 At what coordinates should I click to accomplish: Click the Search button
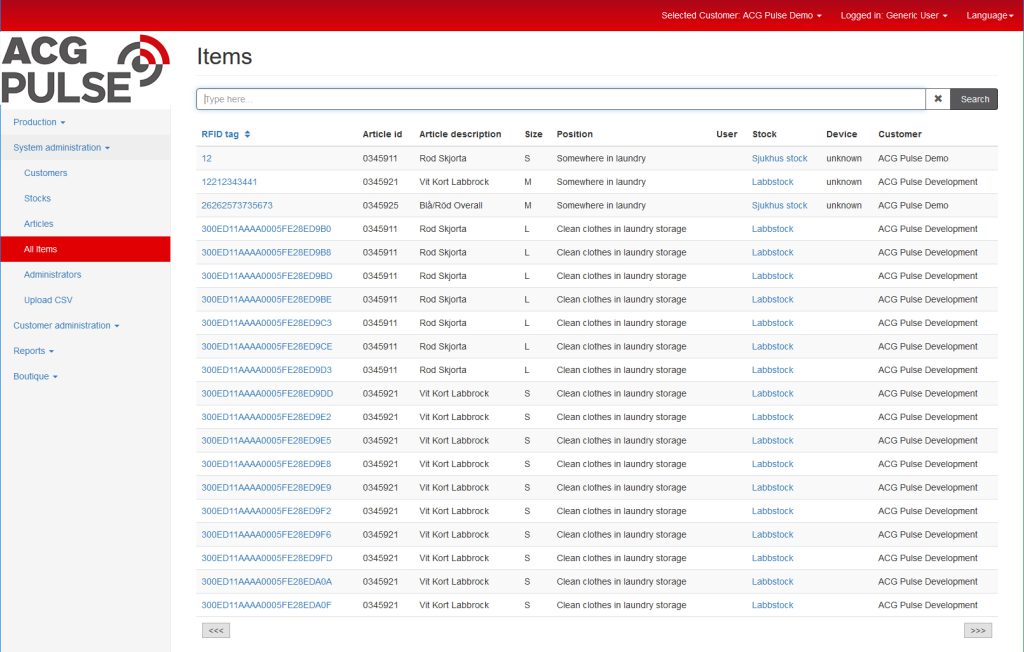[x=973, y=99]
